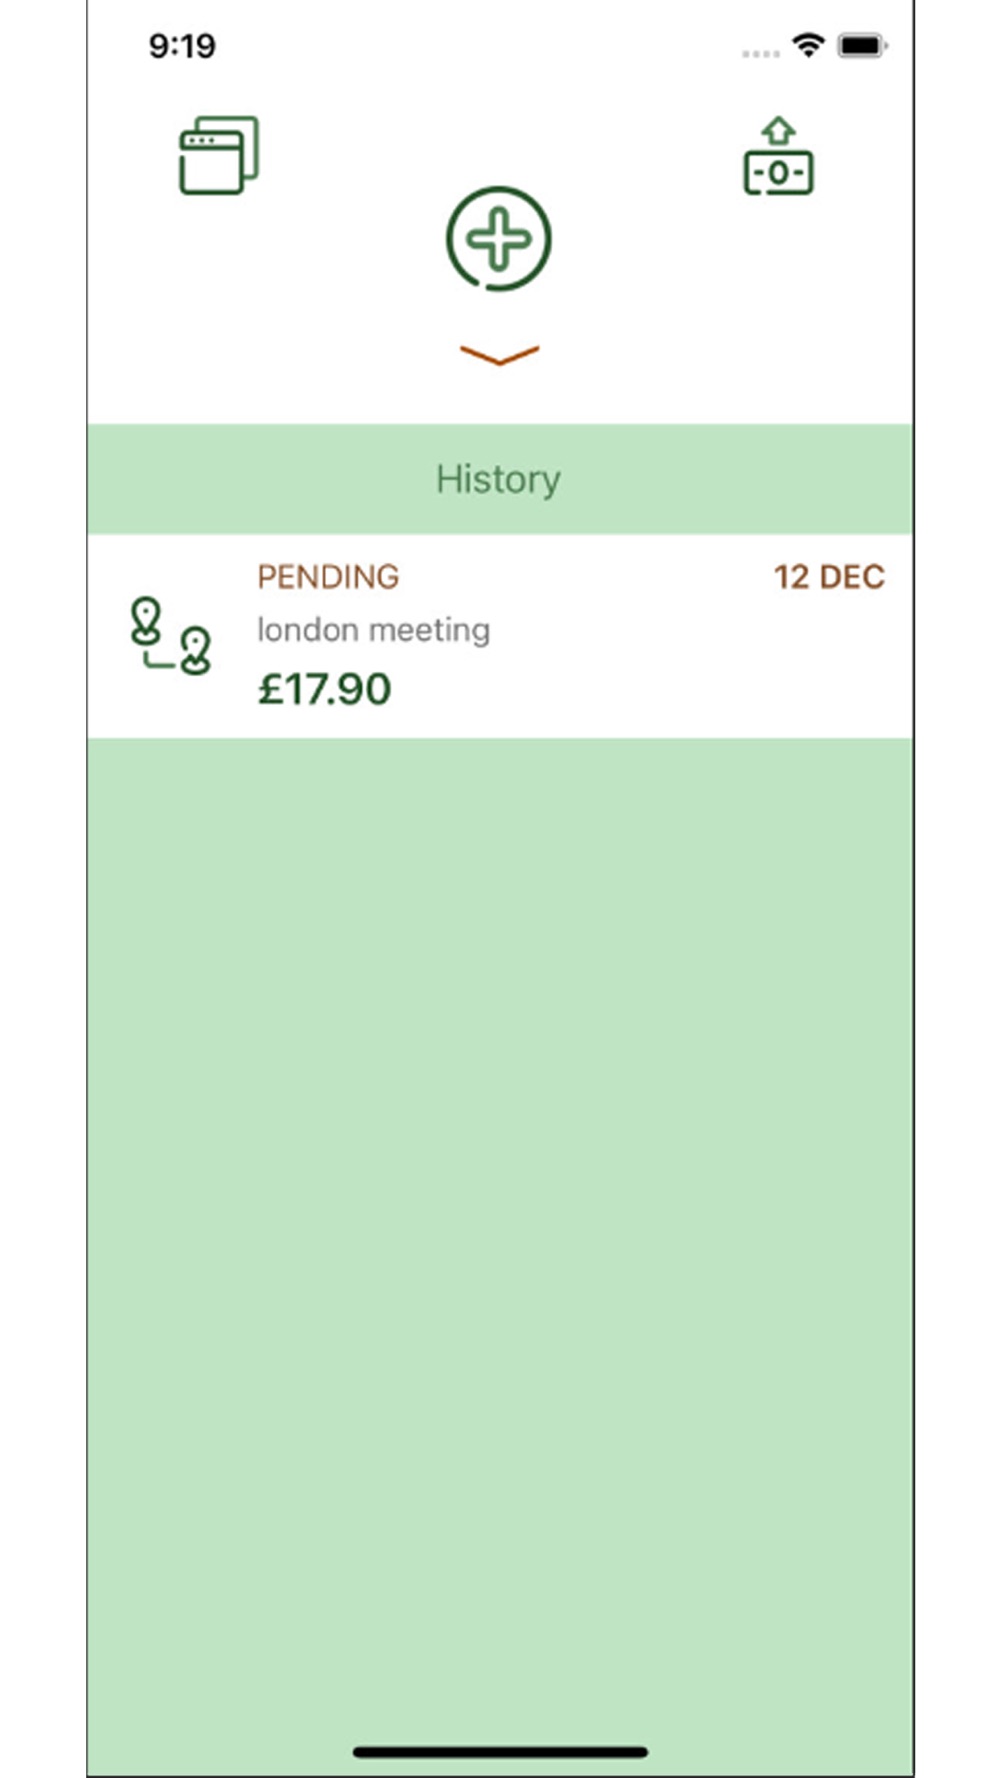Viewport: 1000px width, 1778px height.
Task: Click the battery status icon
Action: click(x=862, y=46)
